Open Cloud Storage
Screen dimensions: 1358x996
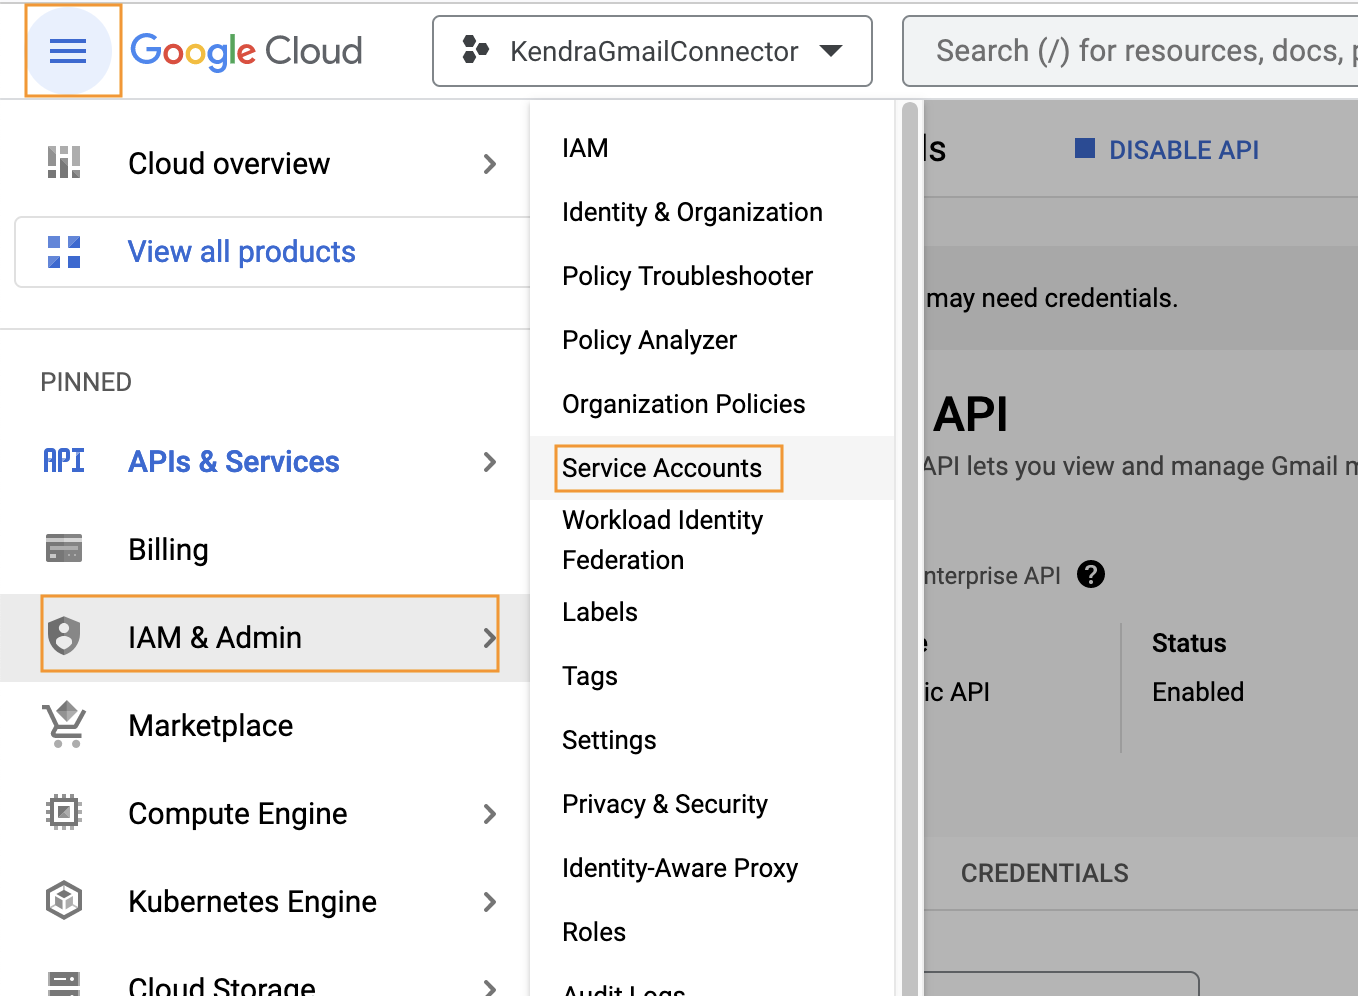(x=221, y=986)
